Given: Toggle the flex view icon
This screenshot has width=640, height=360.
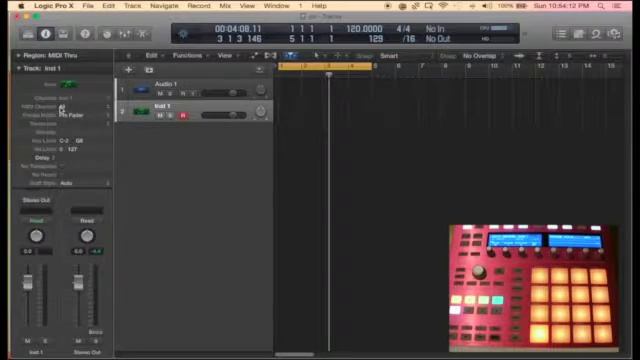Looking at the screenshot, I should click(x=270, y=56).
